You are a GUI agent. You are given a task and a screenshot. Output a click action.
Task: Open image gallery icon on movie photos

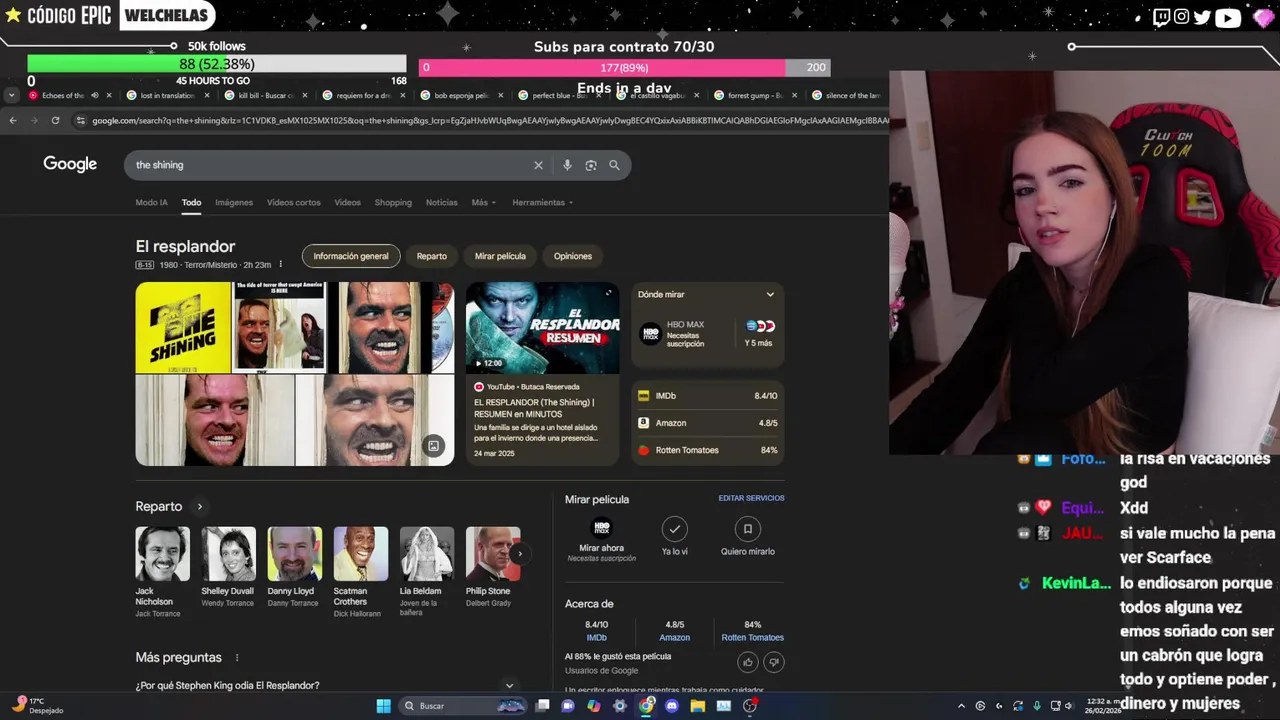click(433, 446)
